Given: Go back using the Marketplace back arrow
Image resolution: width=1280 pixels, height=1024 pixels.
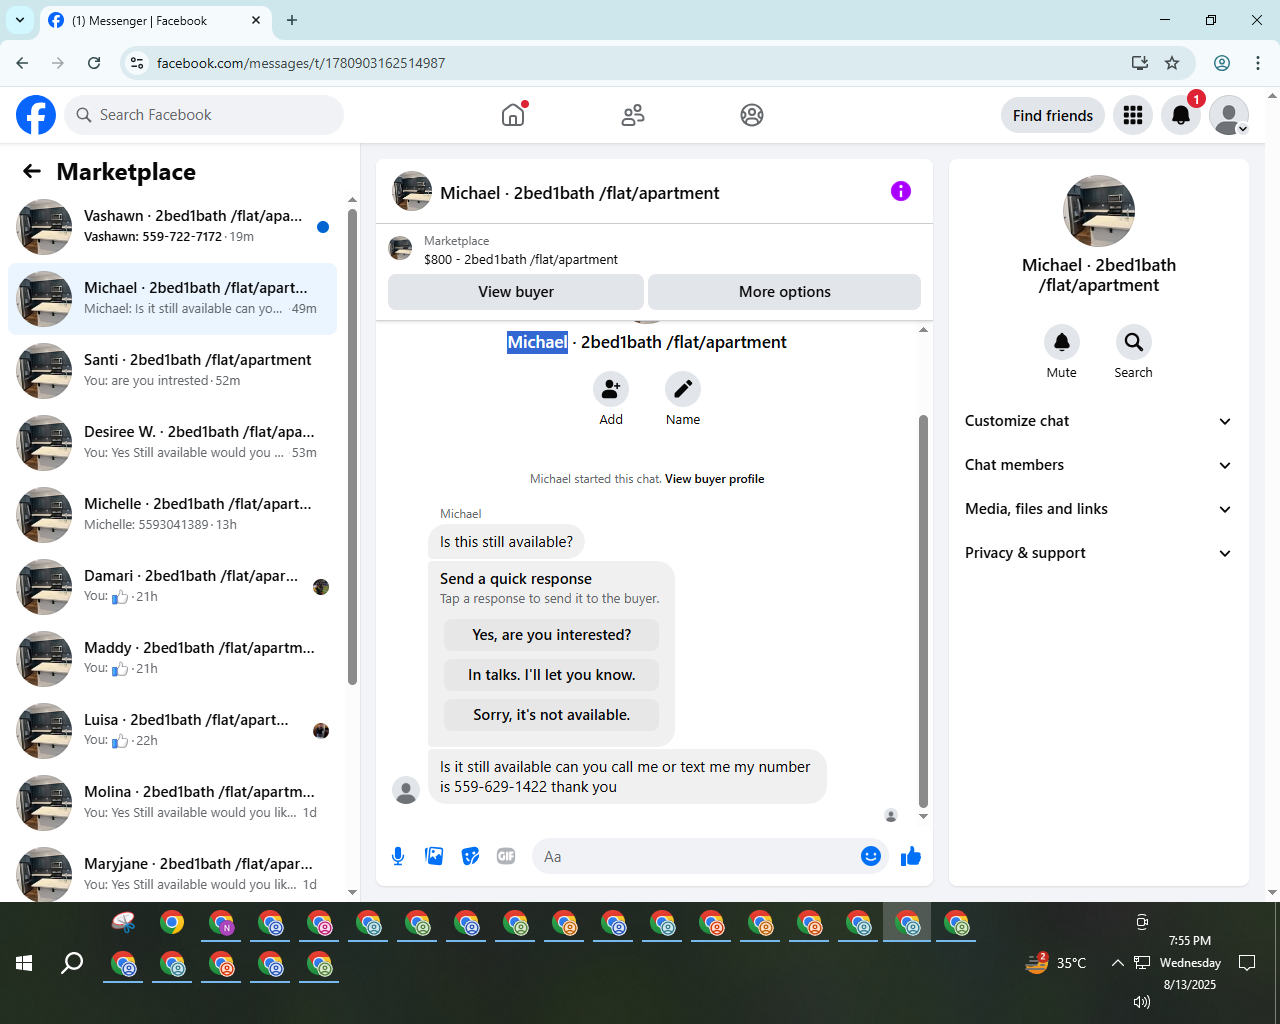Looking at the screenshot, I should point(32,172).
